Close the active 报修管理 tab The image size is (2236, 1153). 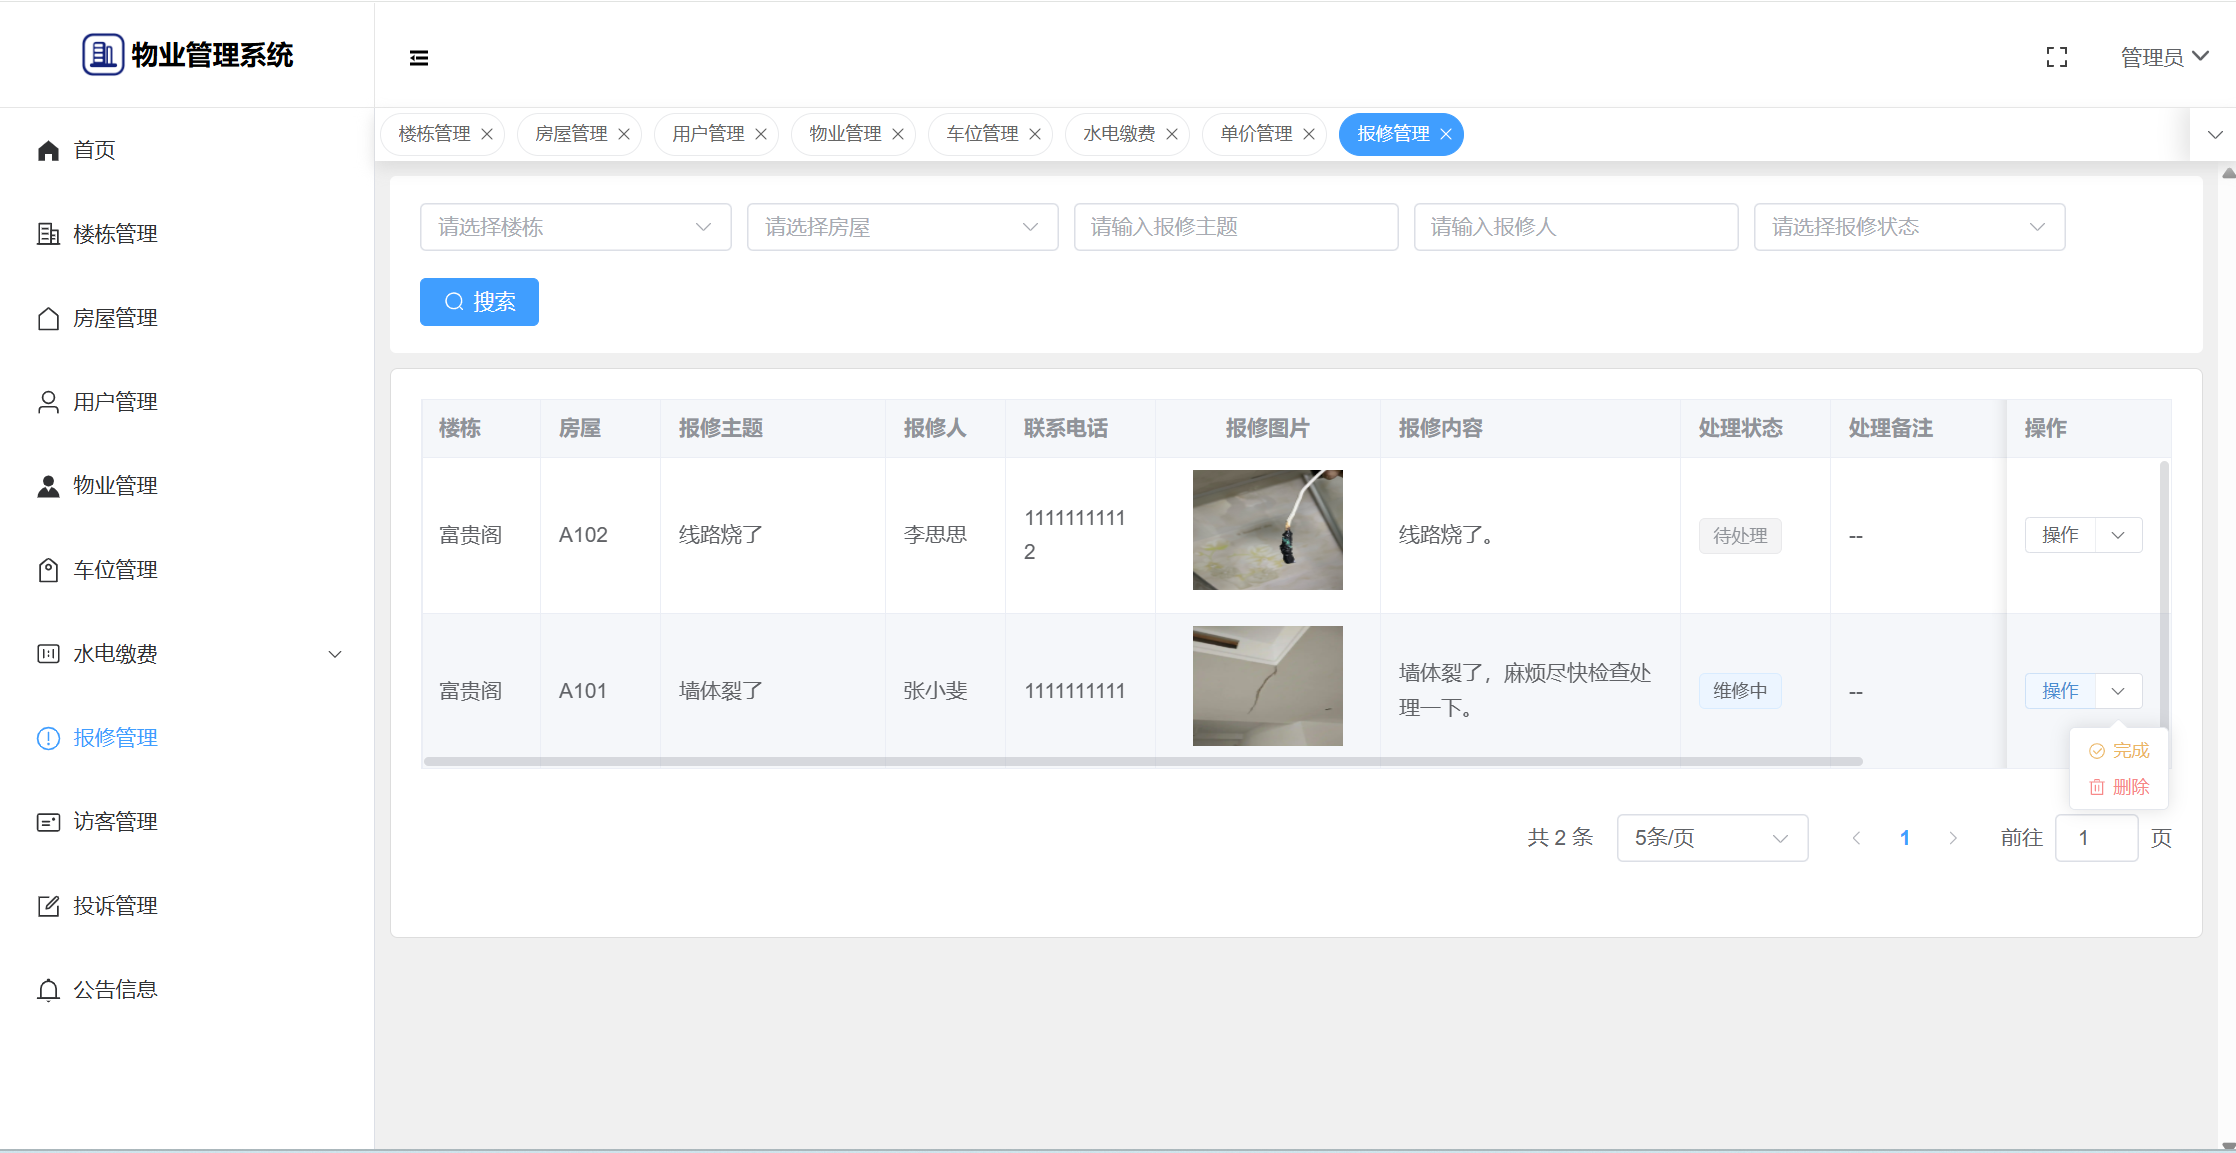pos(1446,134)
